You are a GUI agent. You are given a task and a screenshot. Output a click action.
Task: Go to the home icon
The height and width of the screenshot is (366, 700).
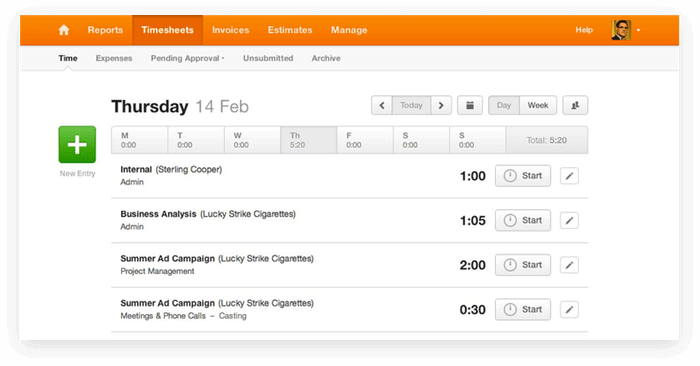pos(64,30)
